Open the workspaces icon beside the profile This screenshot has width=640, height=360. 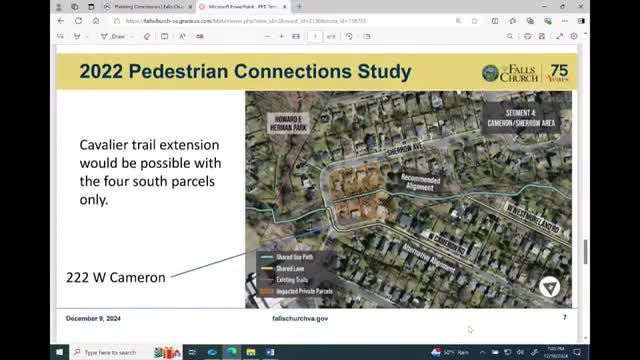click(75, 7)
